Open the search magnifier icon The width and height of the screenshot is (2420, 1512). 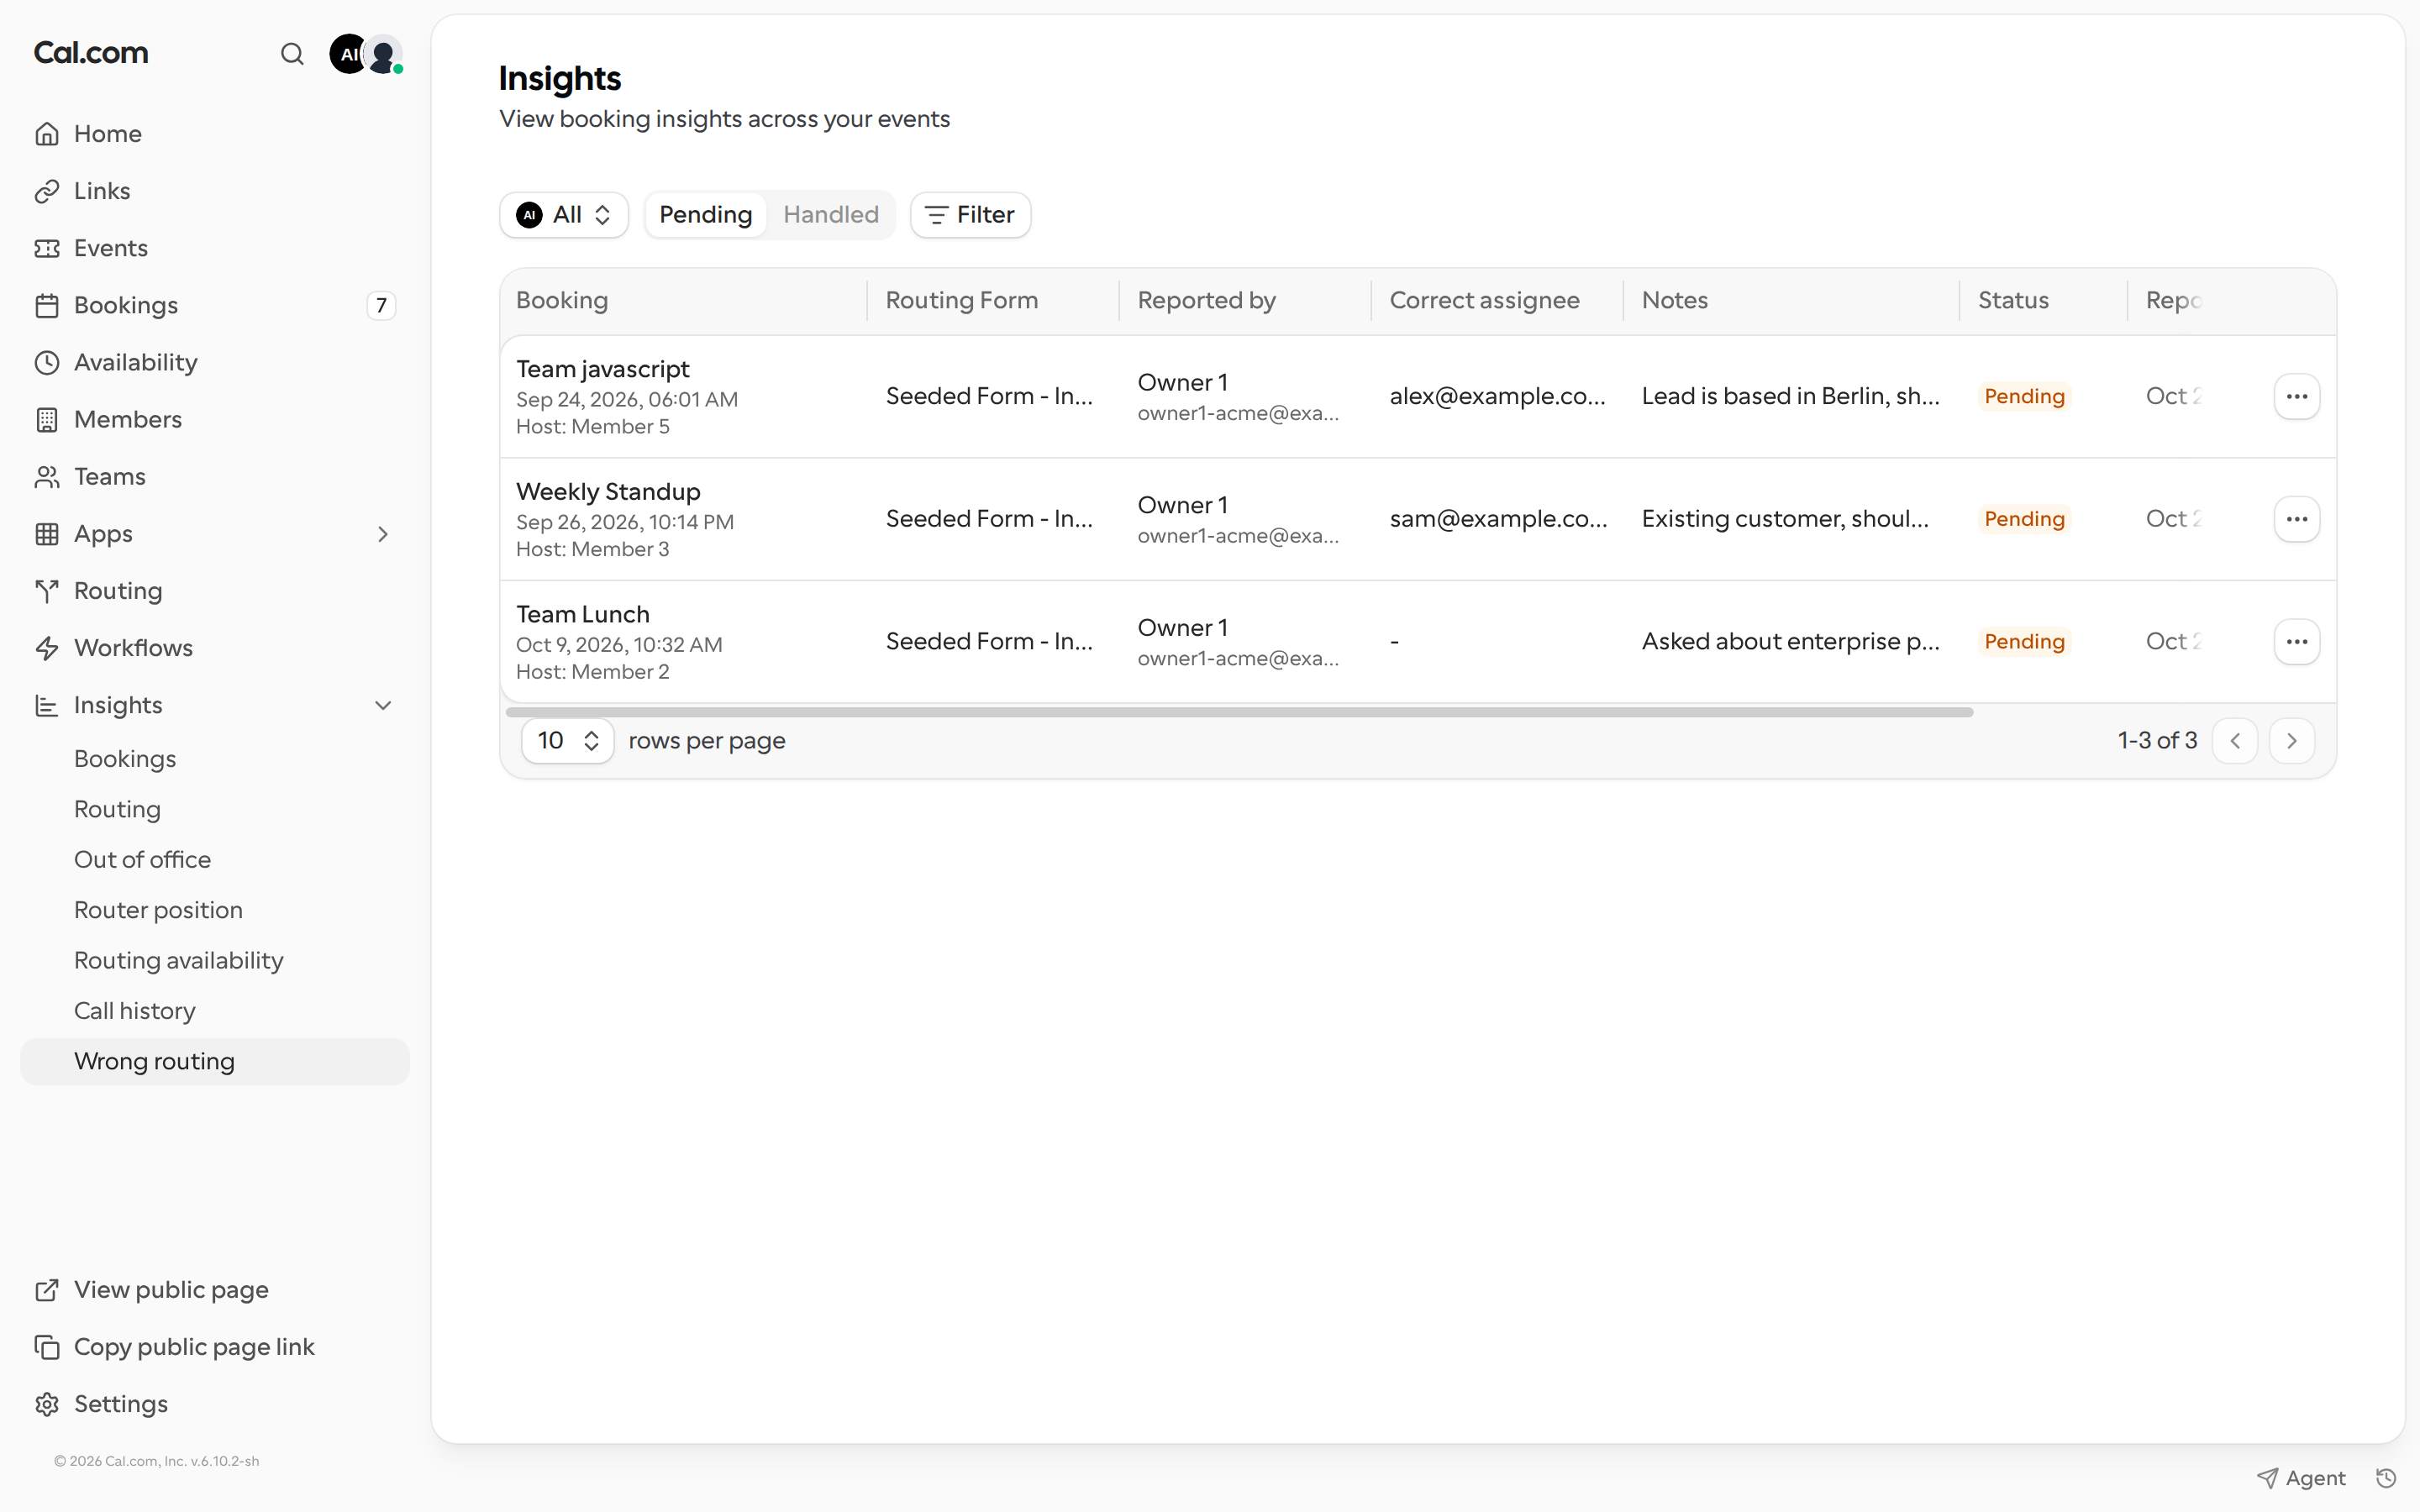coord(291,54)
